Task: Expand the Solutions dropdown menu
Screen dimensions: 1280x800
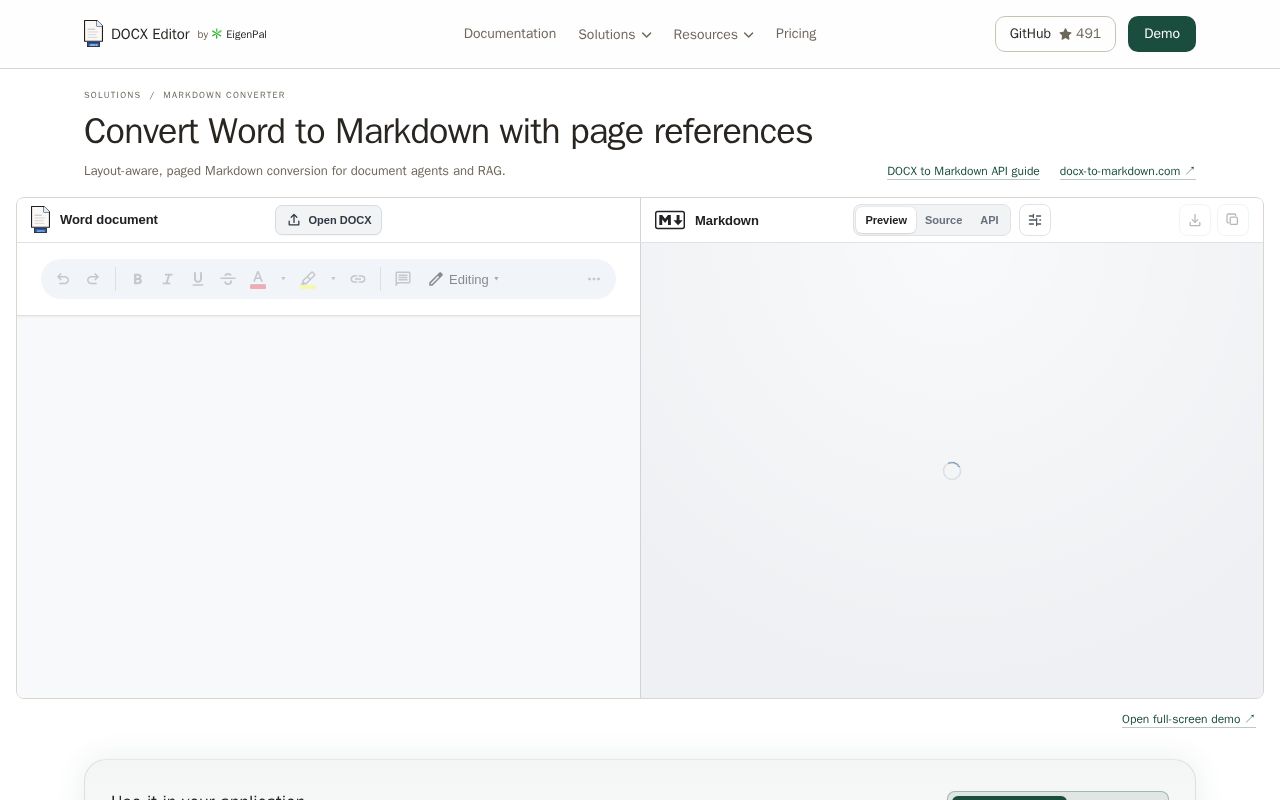Action: tap(615, 34)
